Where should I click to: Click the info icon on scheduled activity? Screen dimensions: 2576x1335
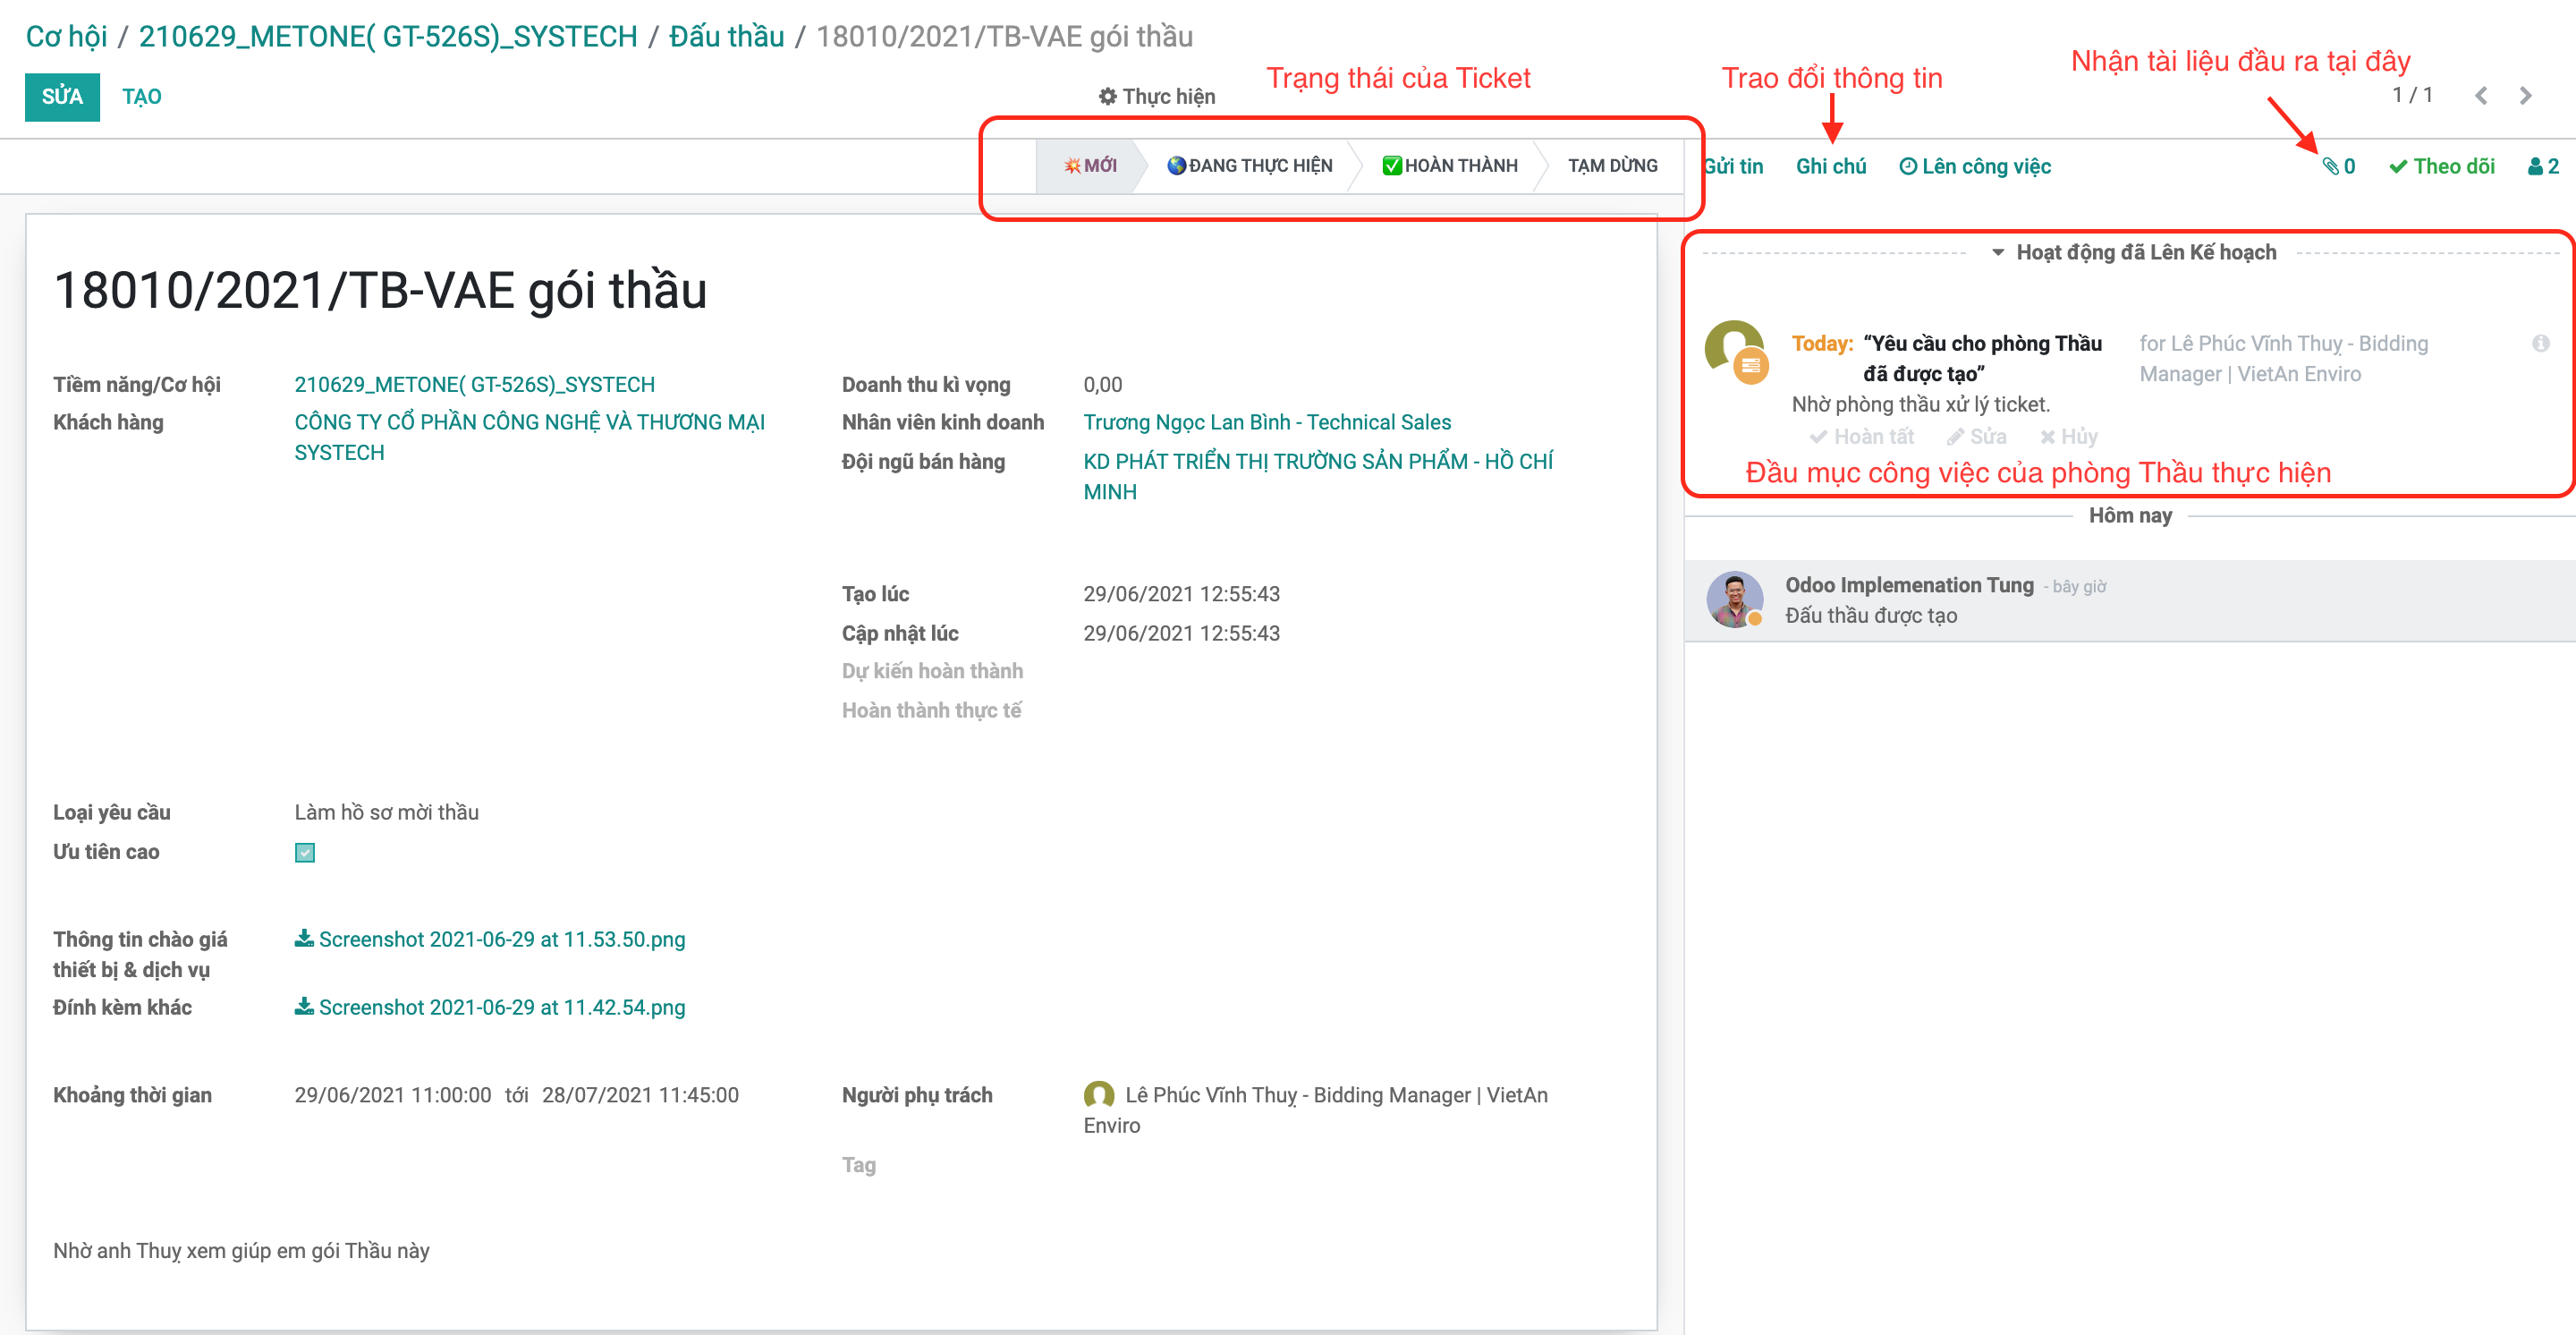2540,343
